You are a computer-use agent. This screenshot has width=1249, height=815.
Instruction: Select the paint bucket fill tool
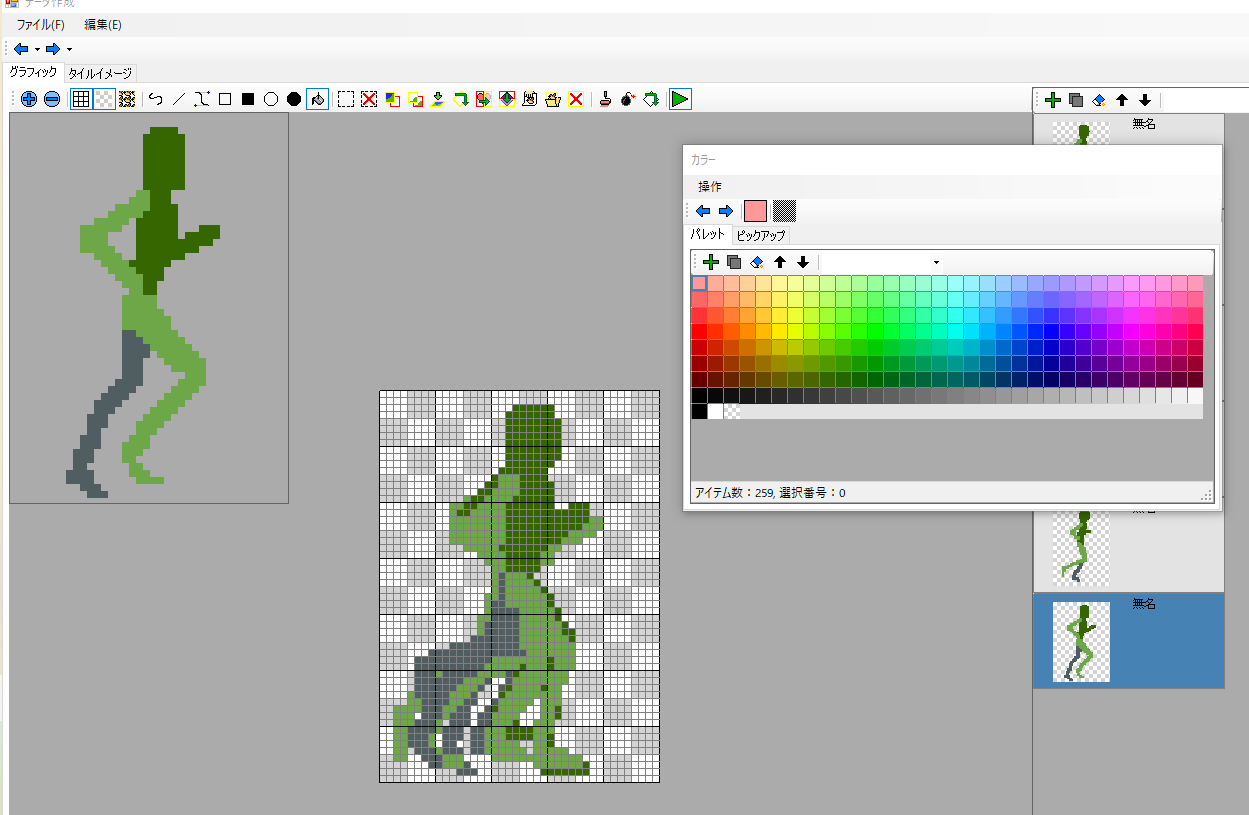click(x=317, y=99)
